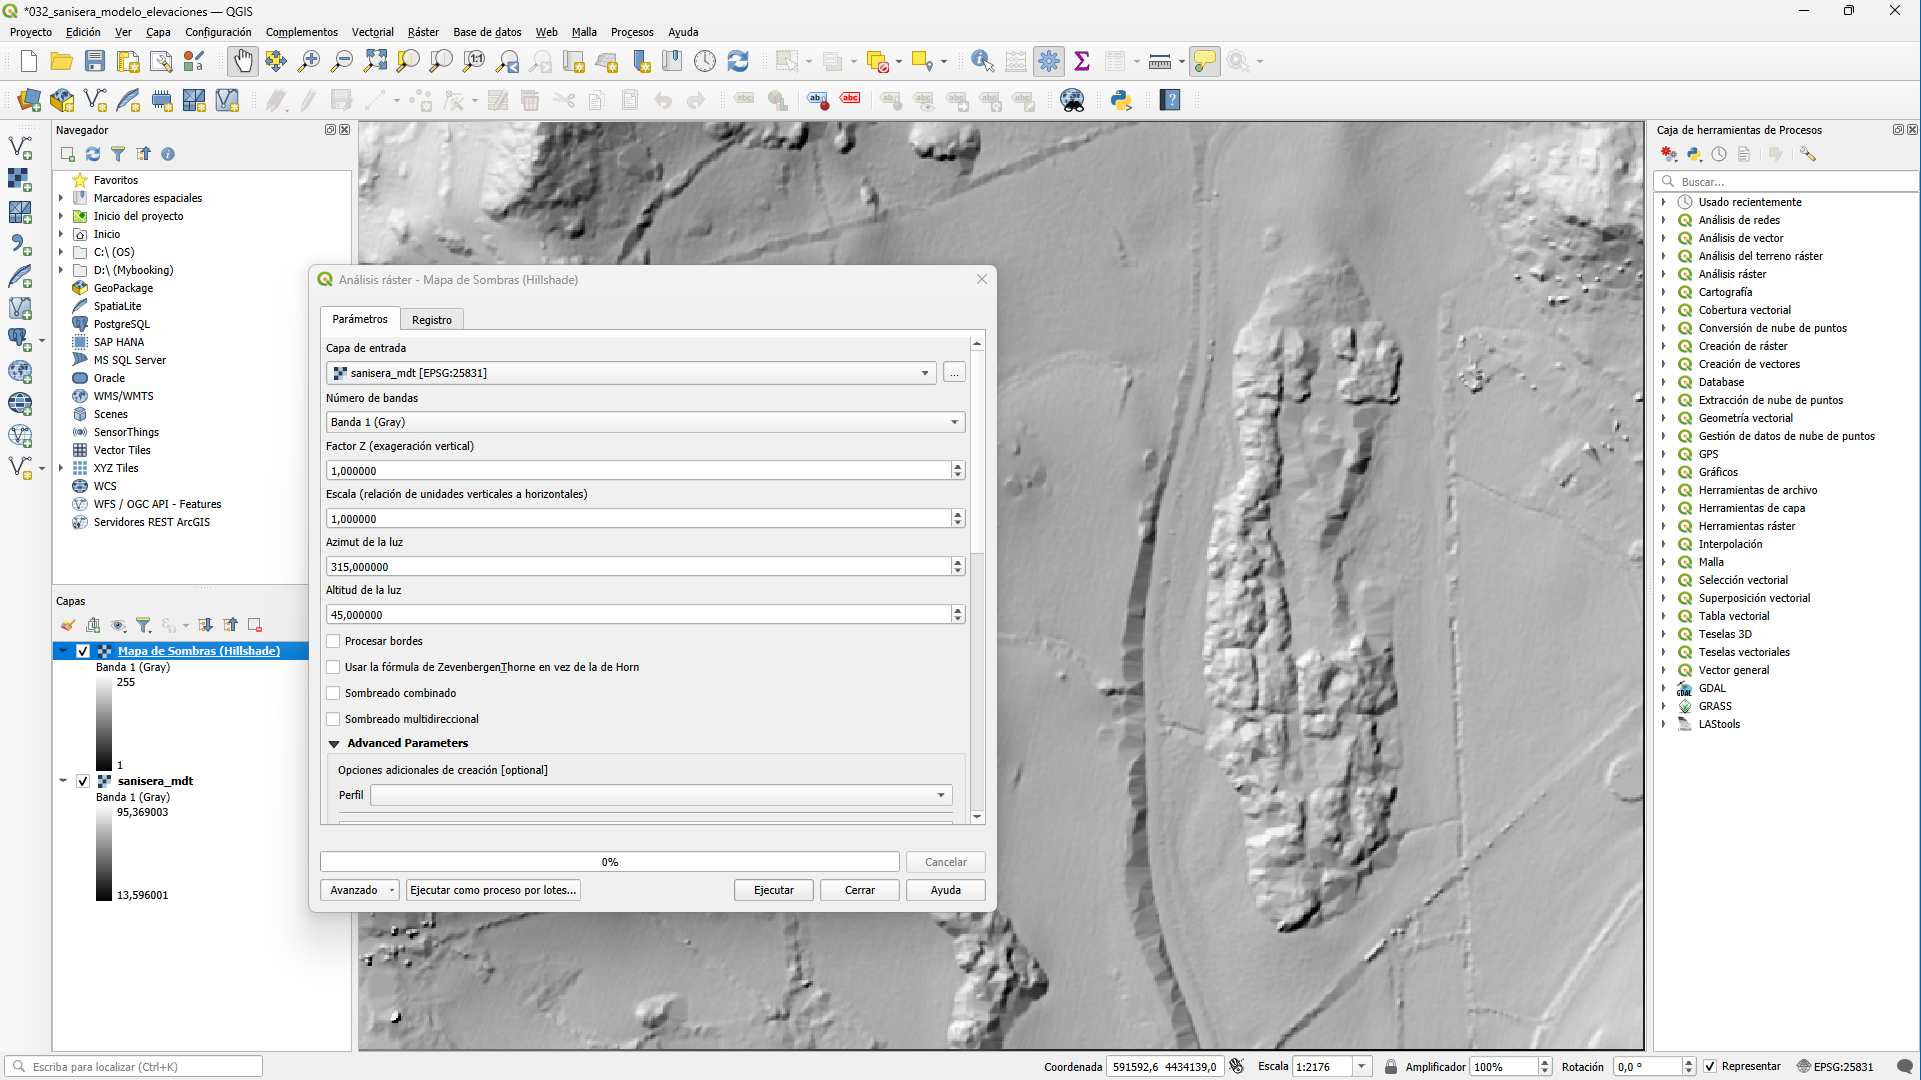Toggle visibility of sanisera_mdt layer

pos(83,781)
